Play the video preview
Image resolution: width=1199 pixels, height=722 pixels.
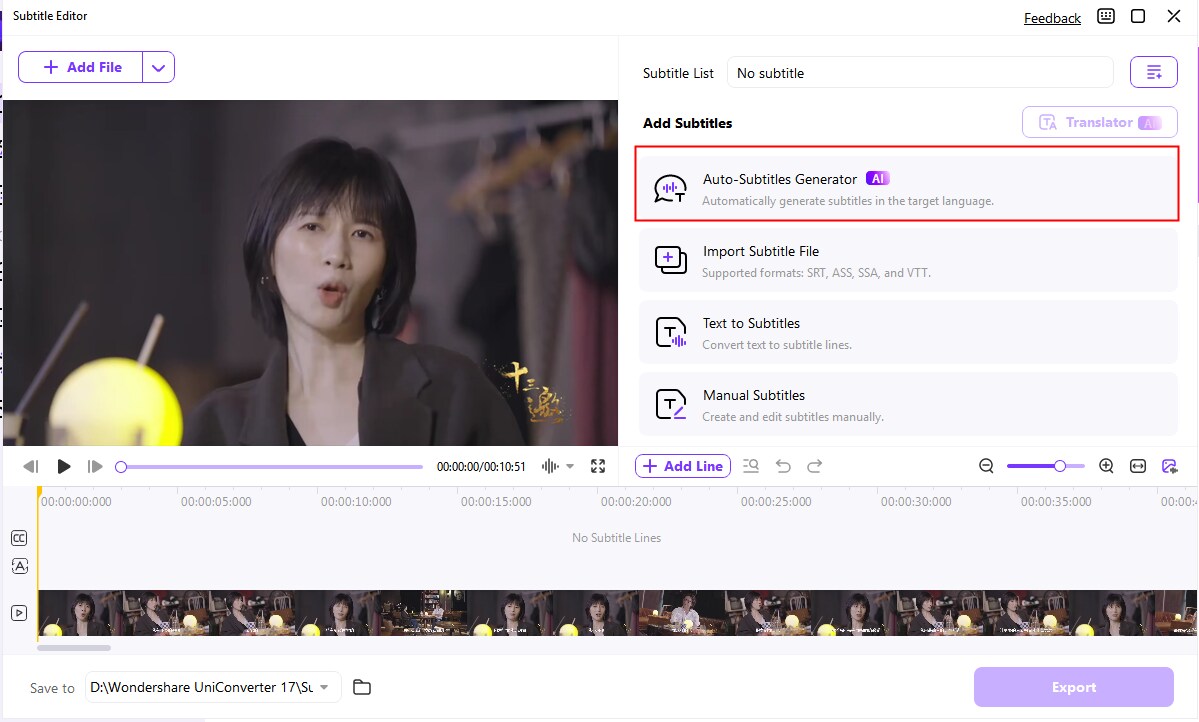[x=64, y=466]
